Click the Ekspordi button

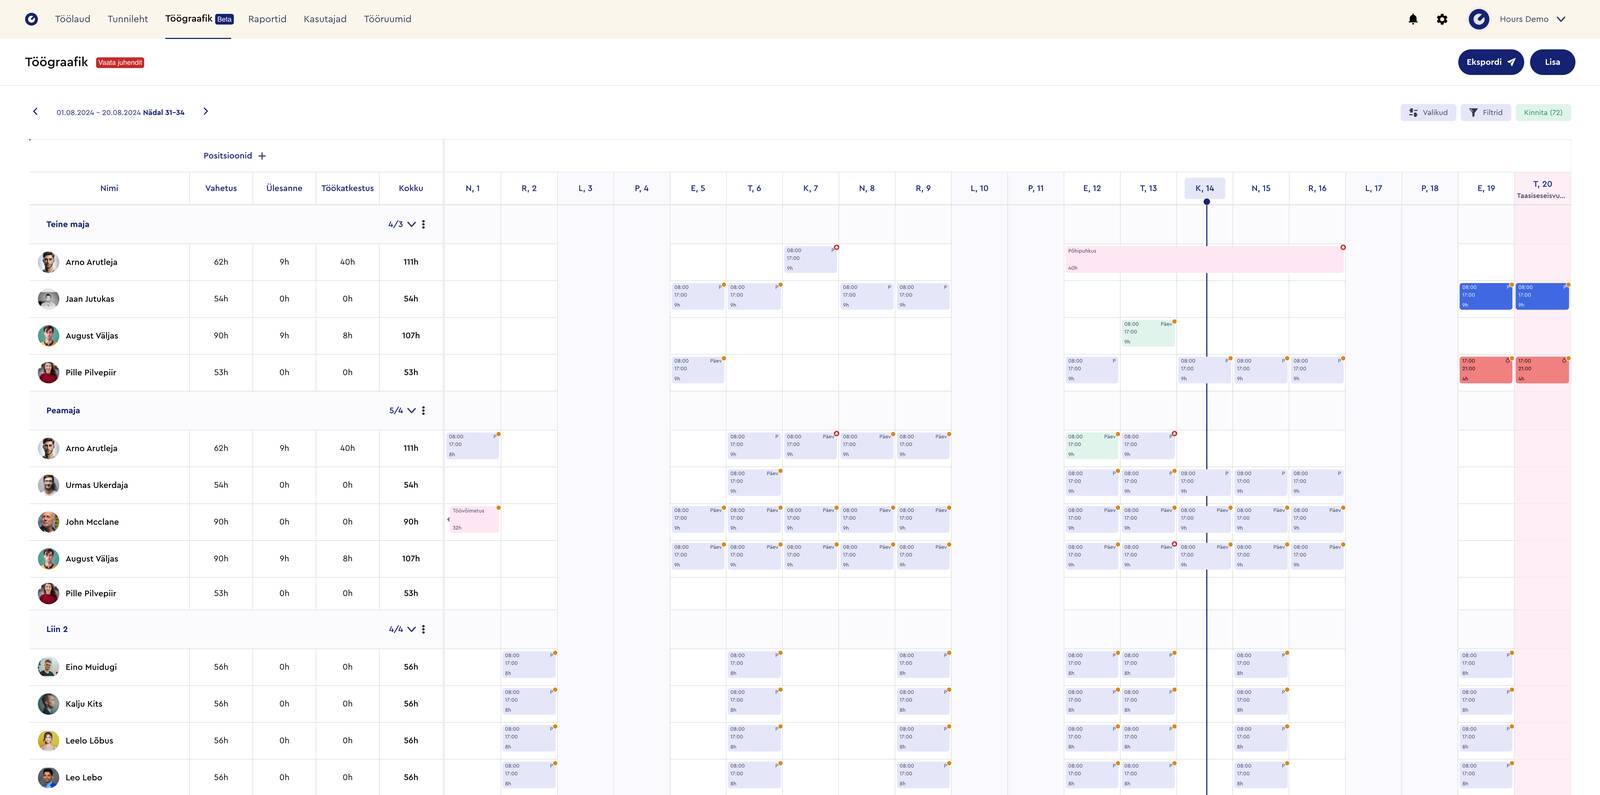click(x=1490, y=62)
